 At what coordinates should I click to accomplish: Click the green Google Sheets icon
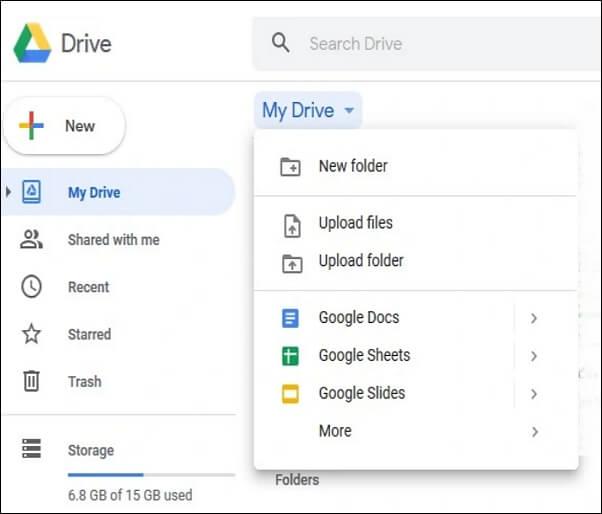(x=290, y=356)
